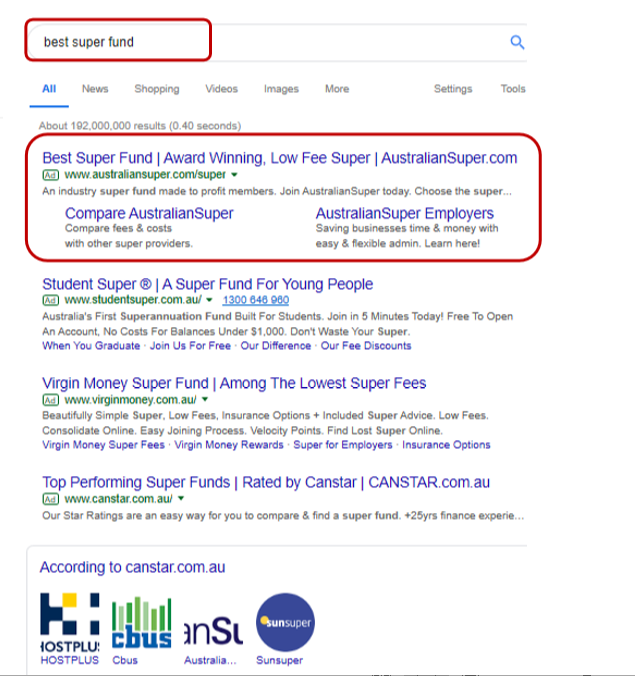Open the Australia... text label link
Screen dimensions: 635x676
pos(210,660)
